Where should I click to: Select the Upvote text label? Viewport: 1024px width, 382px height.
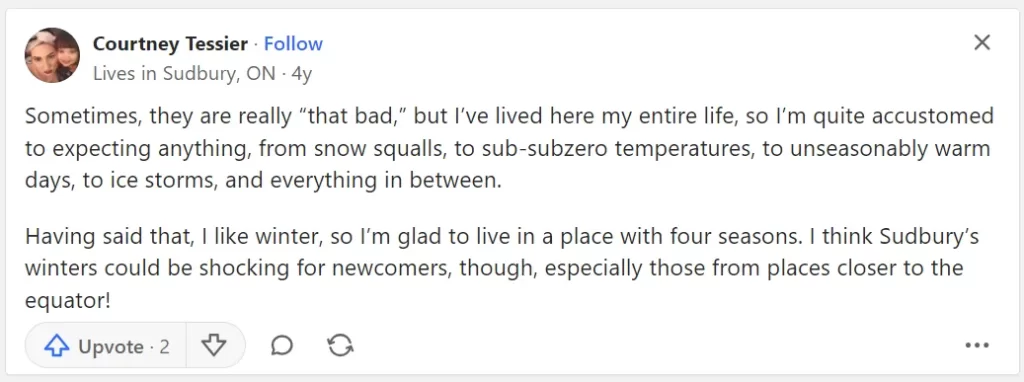point(111,347)
